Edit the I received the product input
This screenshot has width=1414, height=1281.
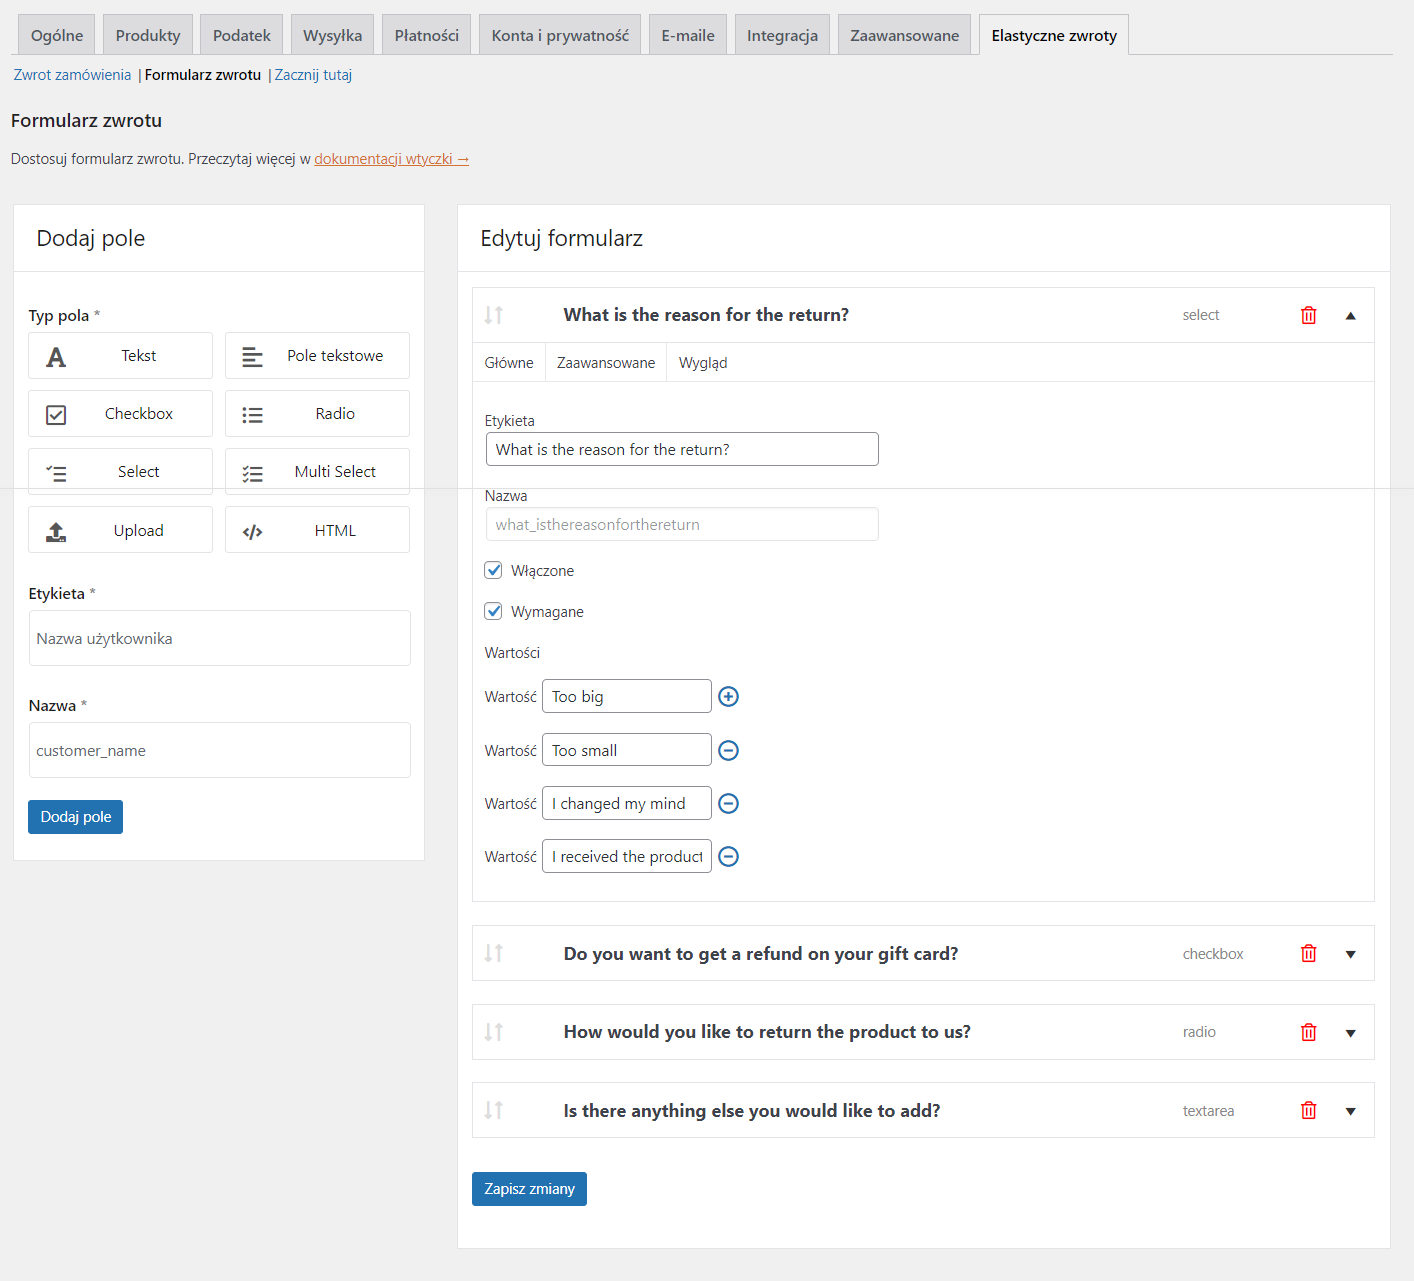pos(627,856)
